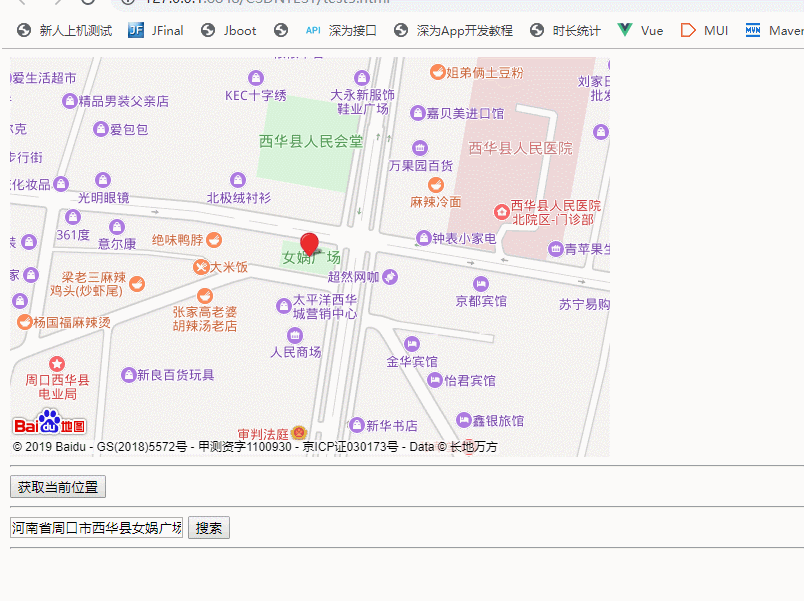Select the 太平洋西华城营销中心 icon
Image resolution: width=804 pixels, height=601 pixels.
(x=284, y=306)
